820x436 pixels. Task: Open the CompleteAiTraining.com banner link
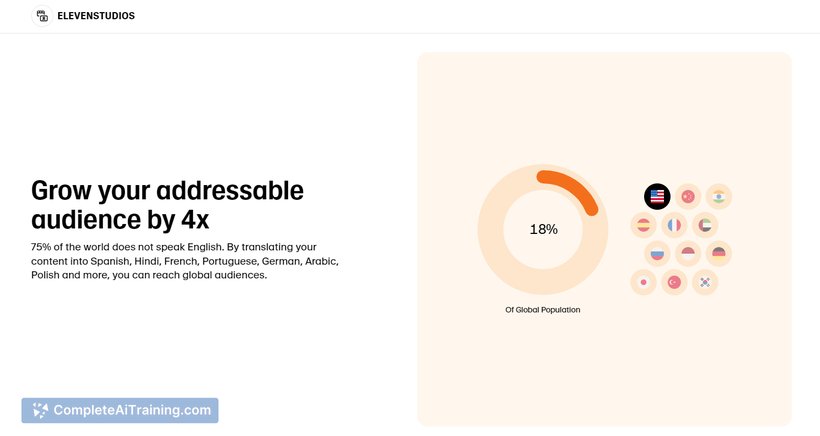(x=120, y=410)
